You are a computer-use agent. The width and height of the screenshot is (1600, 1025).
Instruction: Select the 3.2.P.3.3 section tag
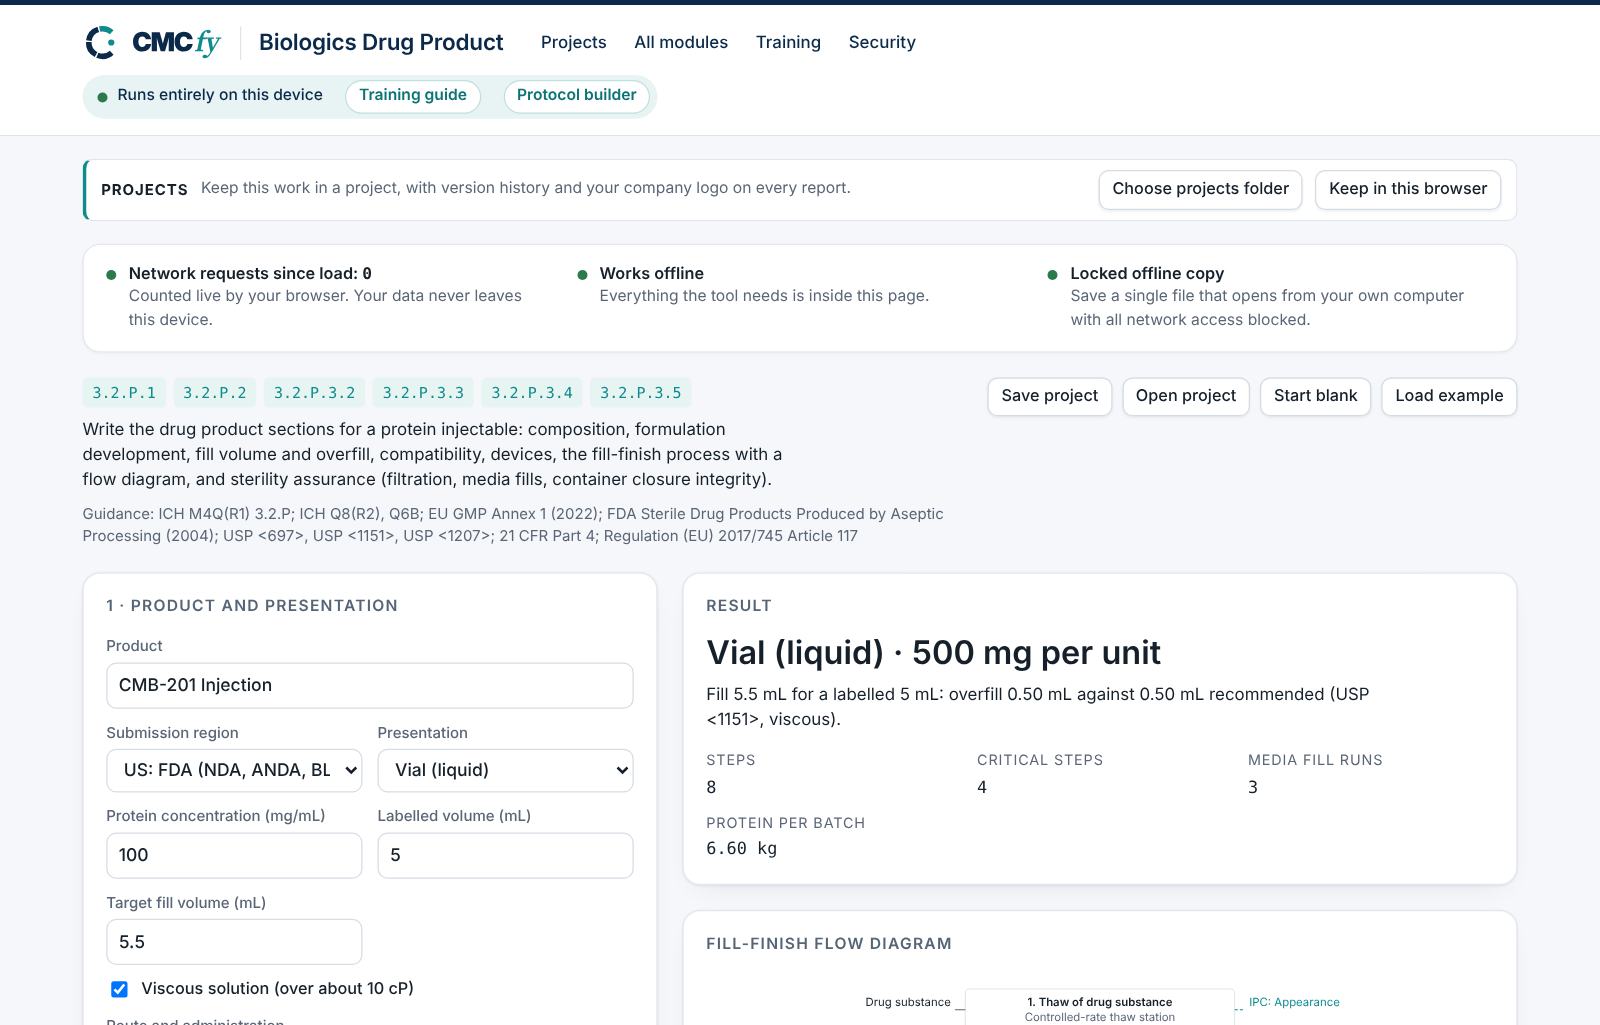[424, 393]
